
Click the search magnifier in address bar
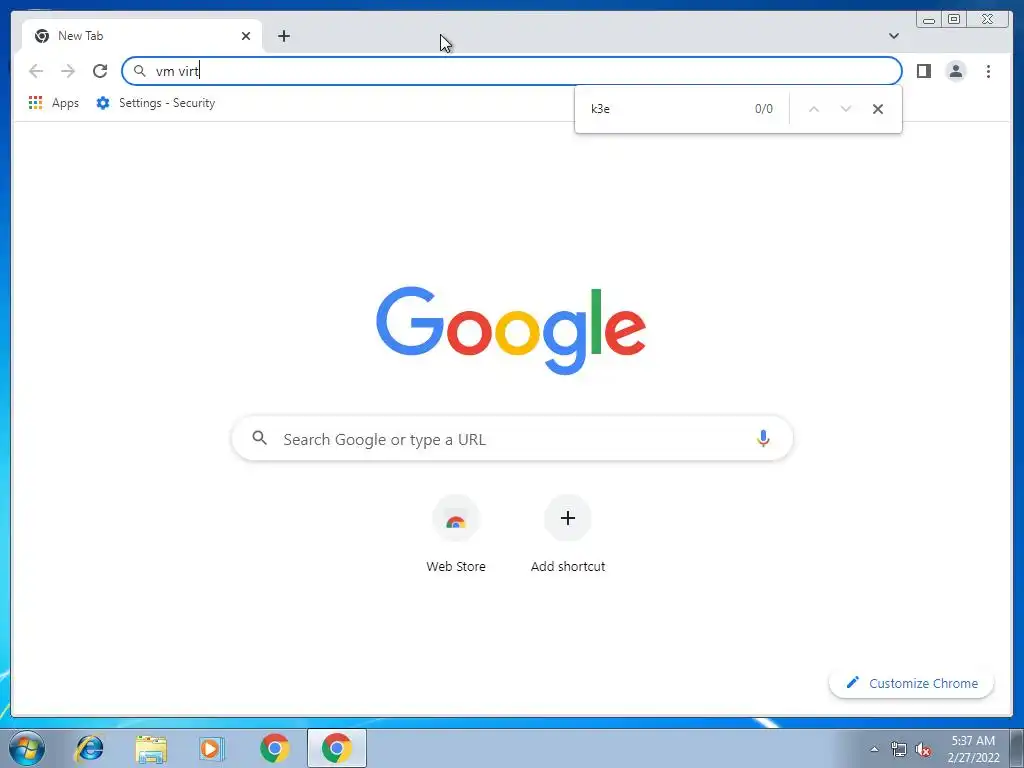pyautogui.click(x=140, y=71)
